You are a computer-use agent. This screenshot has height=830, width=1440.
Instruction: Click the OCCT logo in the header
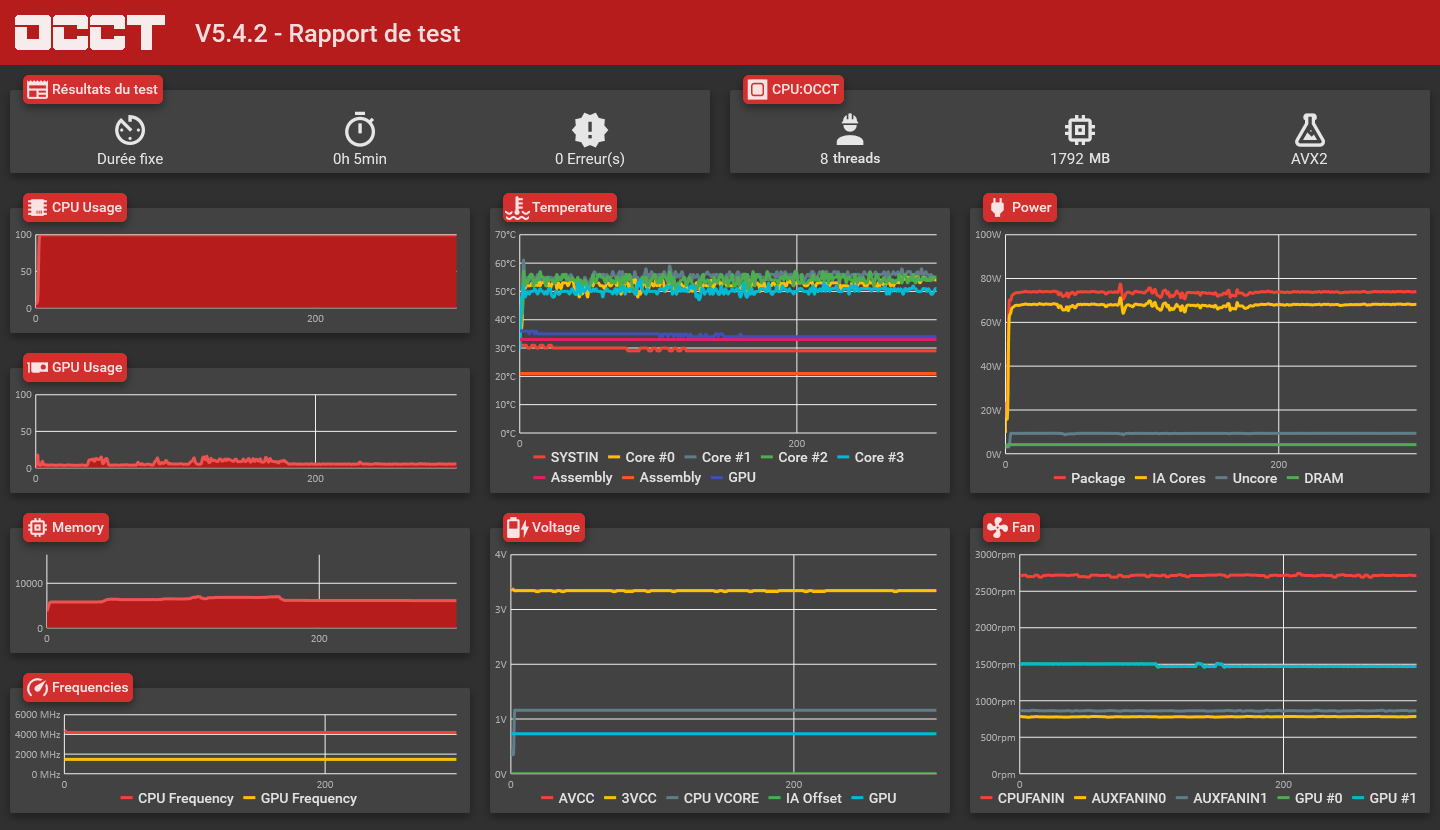[89, 32]
